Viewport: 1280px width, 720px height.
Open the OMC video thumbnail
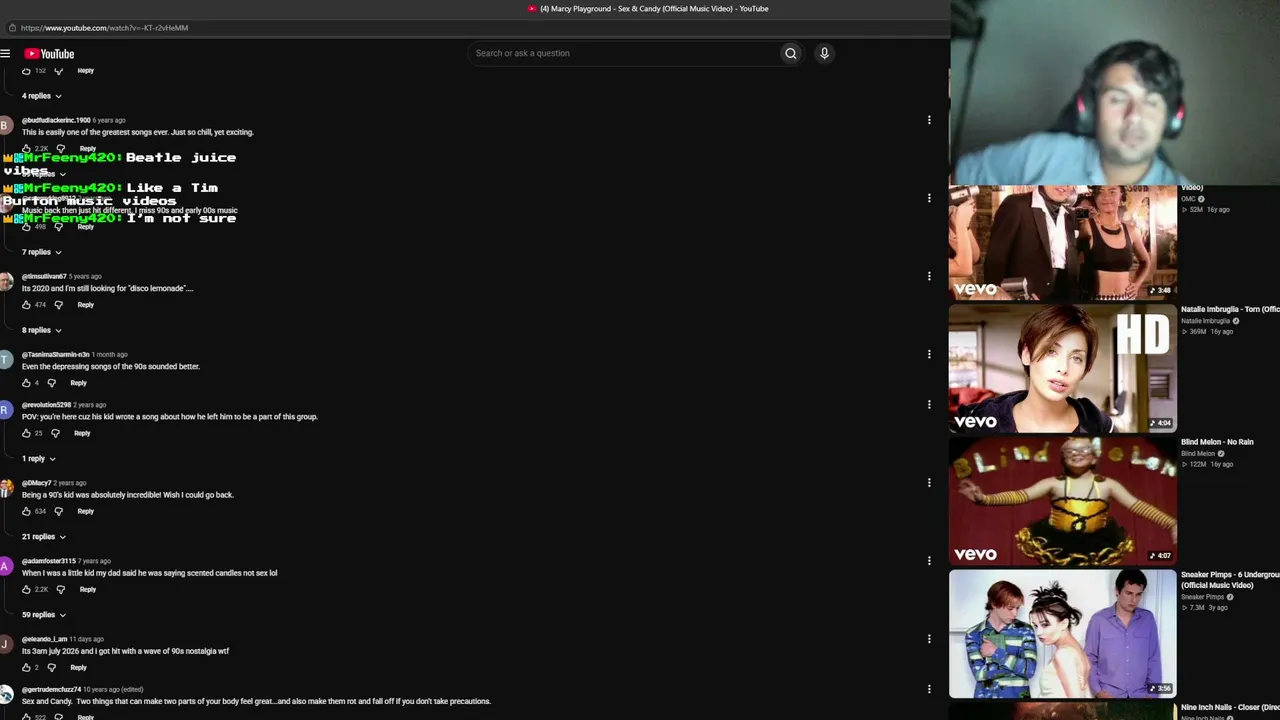coord(1063,242)
